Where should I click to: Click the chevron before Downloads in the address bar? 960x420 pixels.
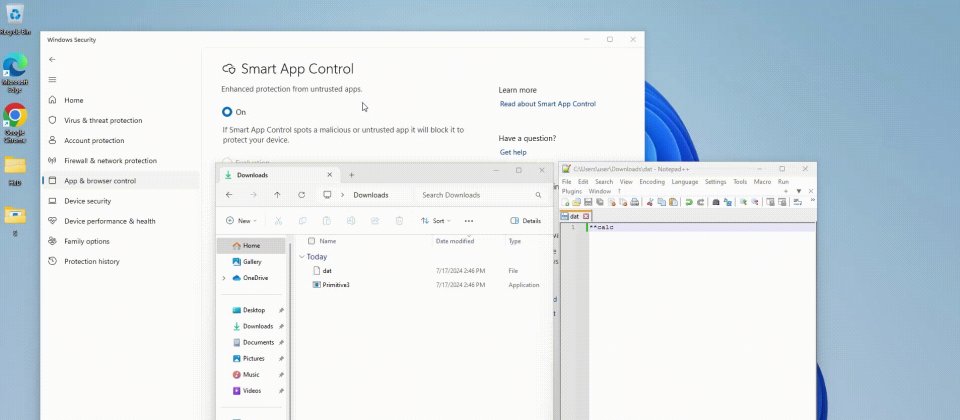click(342, 195)
